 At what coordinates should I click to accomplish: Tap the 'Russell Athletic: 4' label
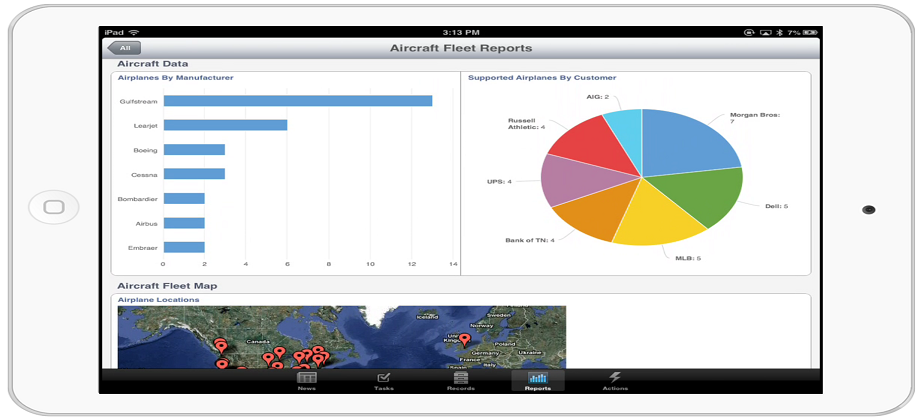tap(526, 124)
